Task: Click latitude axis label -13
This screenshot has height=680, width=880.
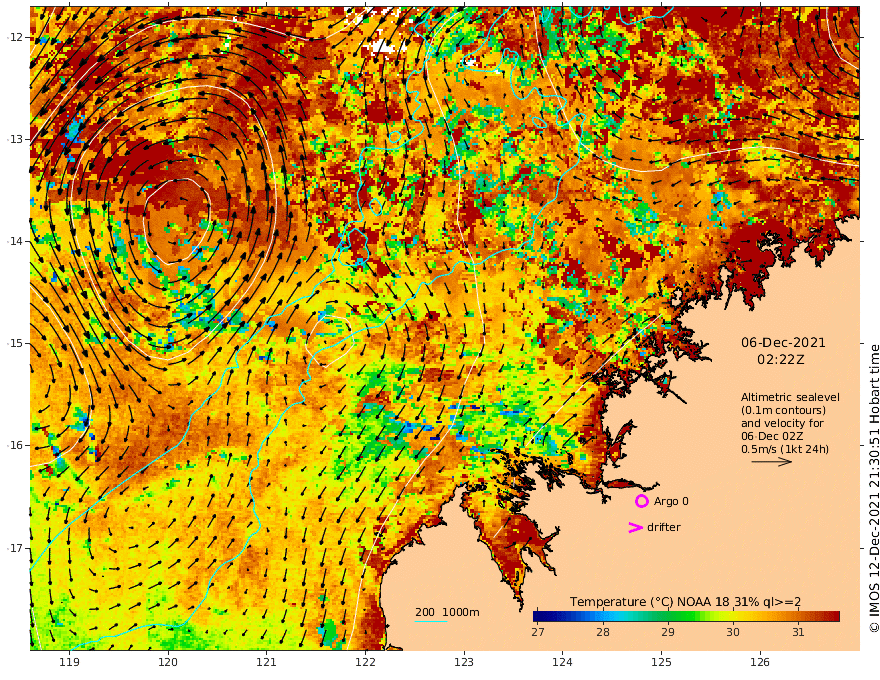Action: (16, 139)
